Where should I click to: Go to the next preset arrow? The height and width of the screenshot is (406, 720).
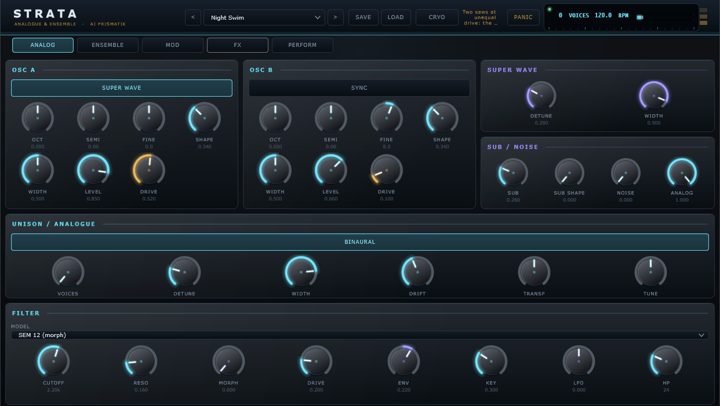point(336,17)
